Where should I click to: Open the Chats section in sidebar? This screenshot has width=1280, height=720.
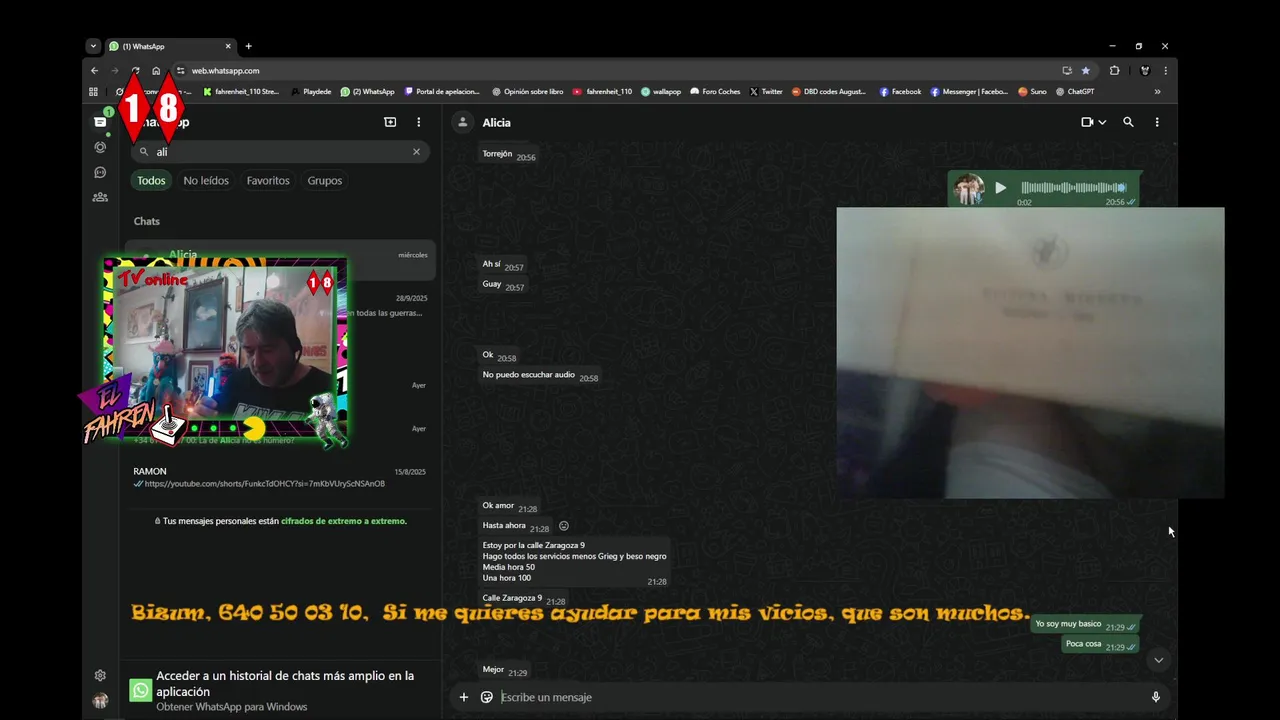coord(100,122)
